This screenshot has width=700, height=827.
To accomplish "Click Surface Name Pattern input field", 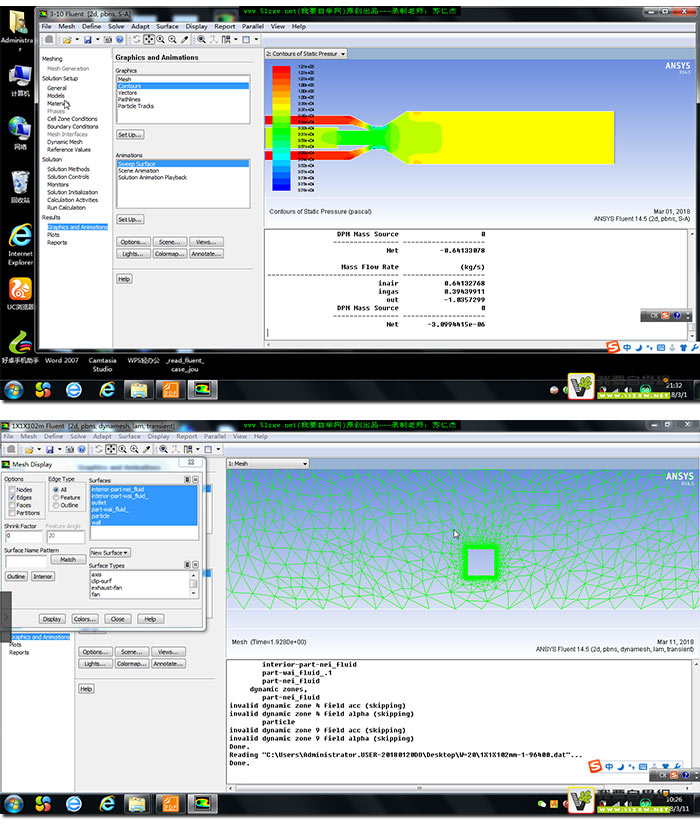I will click(x=26, y=561).
